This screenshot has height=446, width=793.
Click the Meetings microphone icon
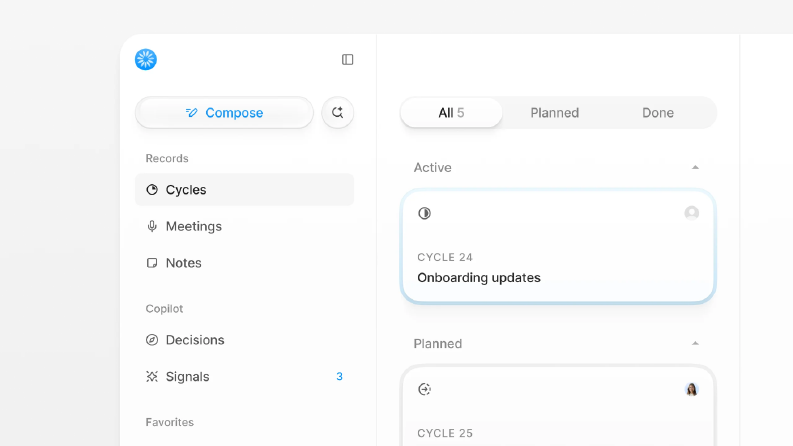(x=152, y=226)
